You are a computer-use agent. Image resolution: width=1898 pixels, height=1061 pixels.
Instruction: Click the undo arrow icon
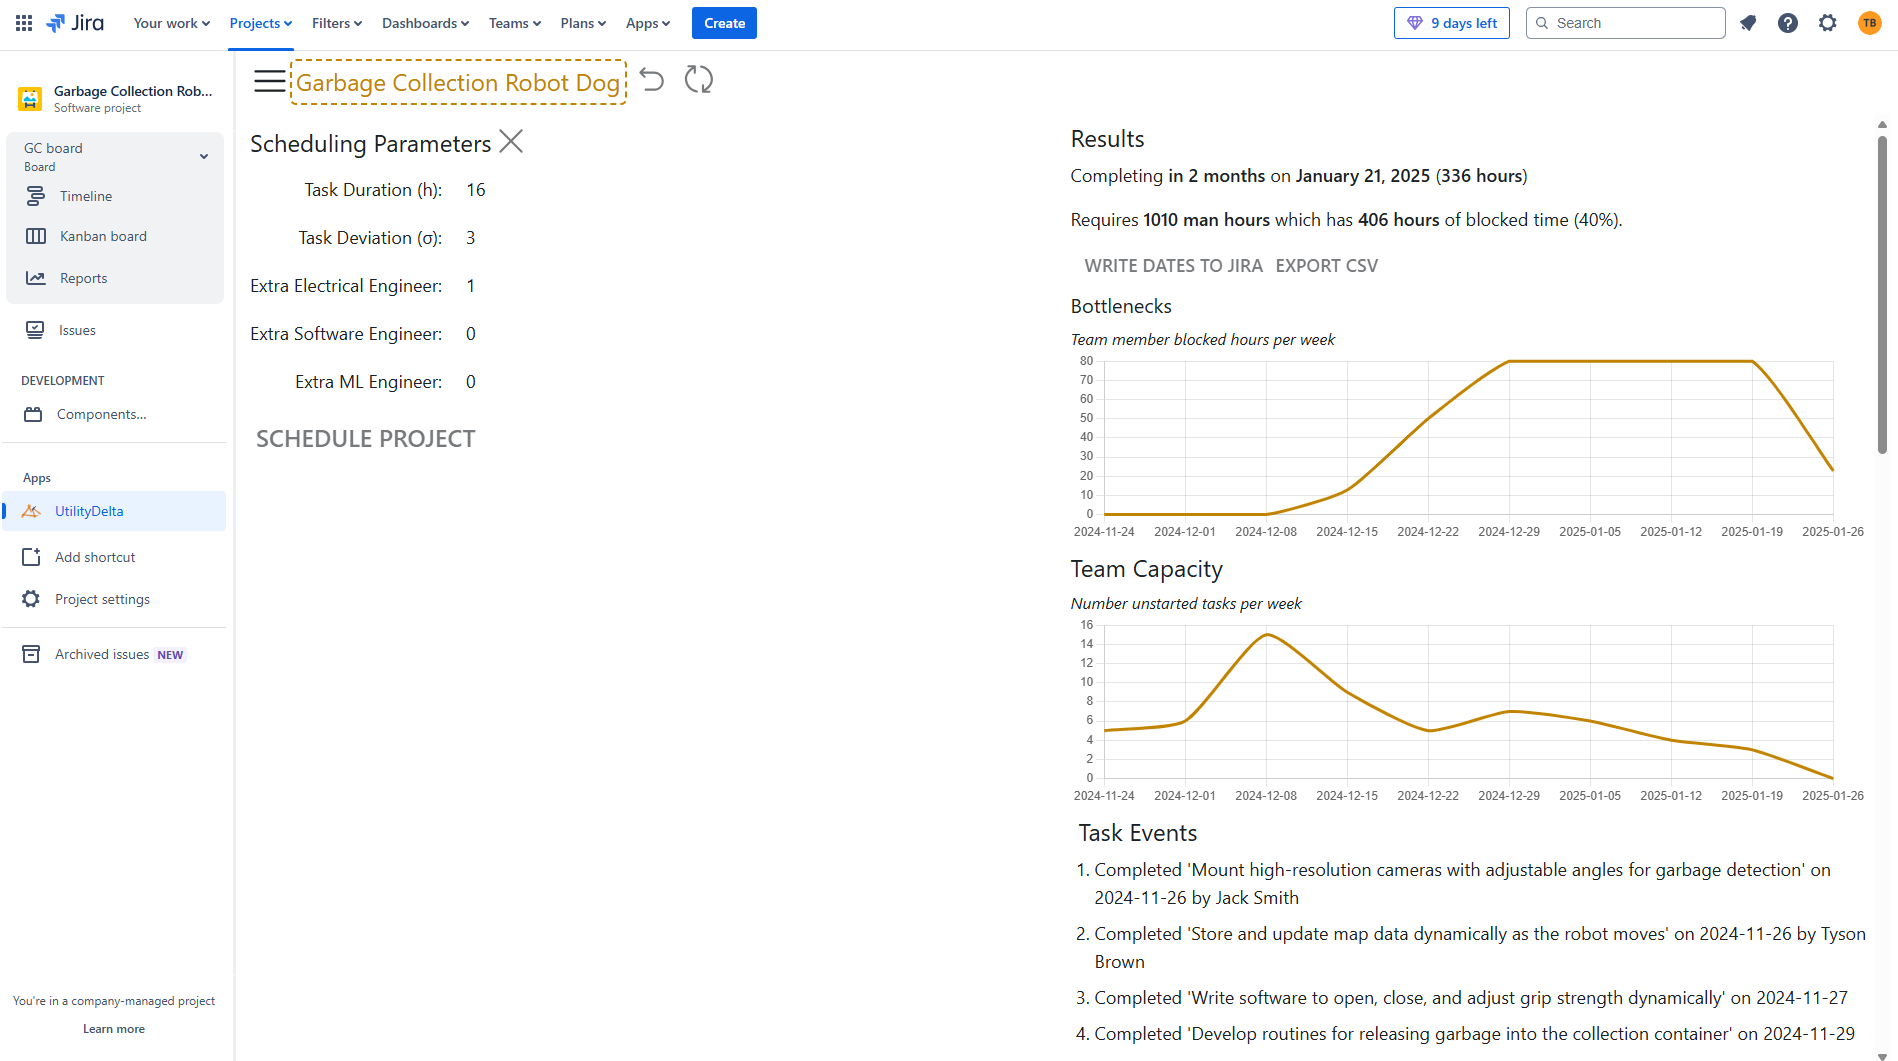(652, 80)
